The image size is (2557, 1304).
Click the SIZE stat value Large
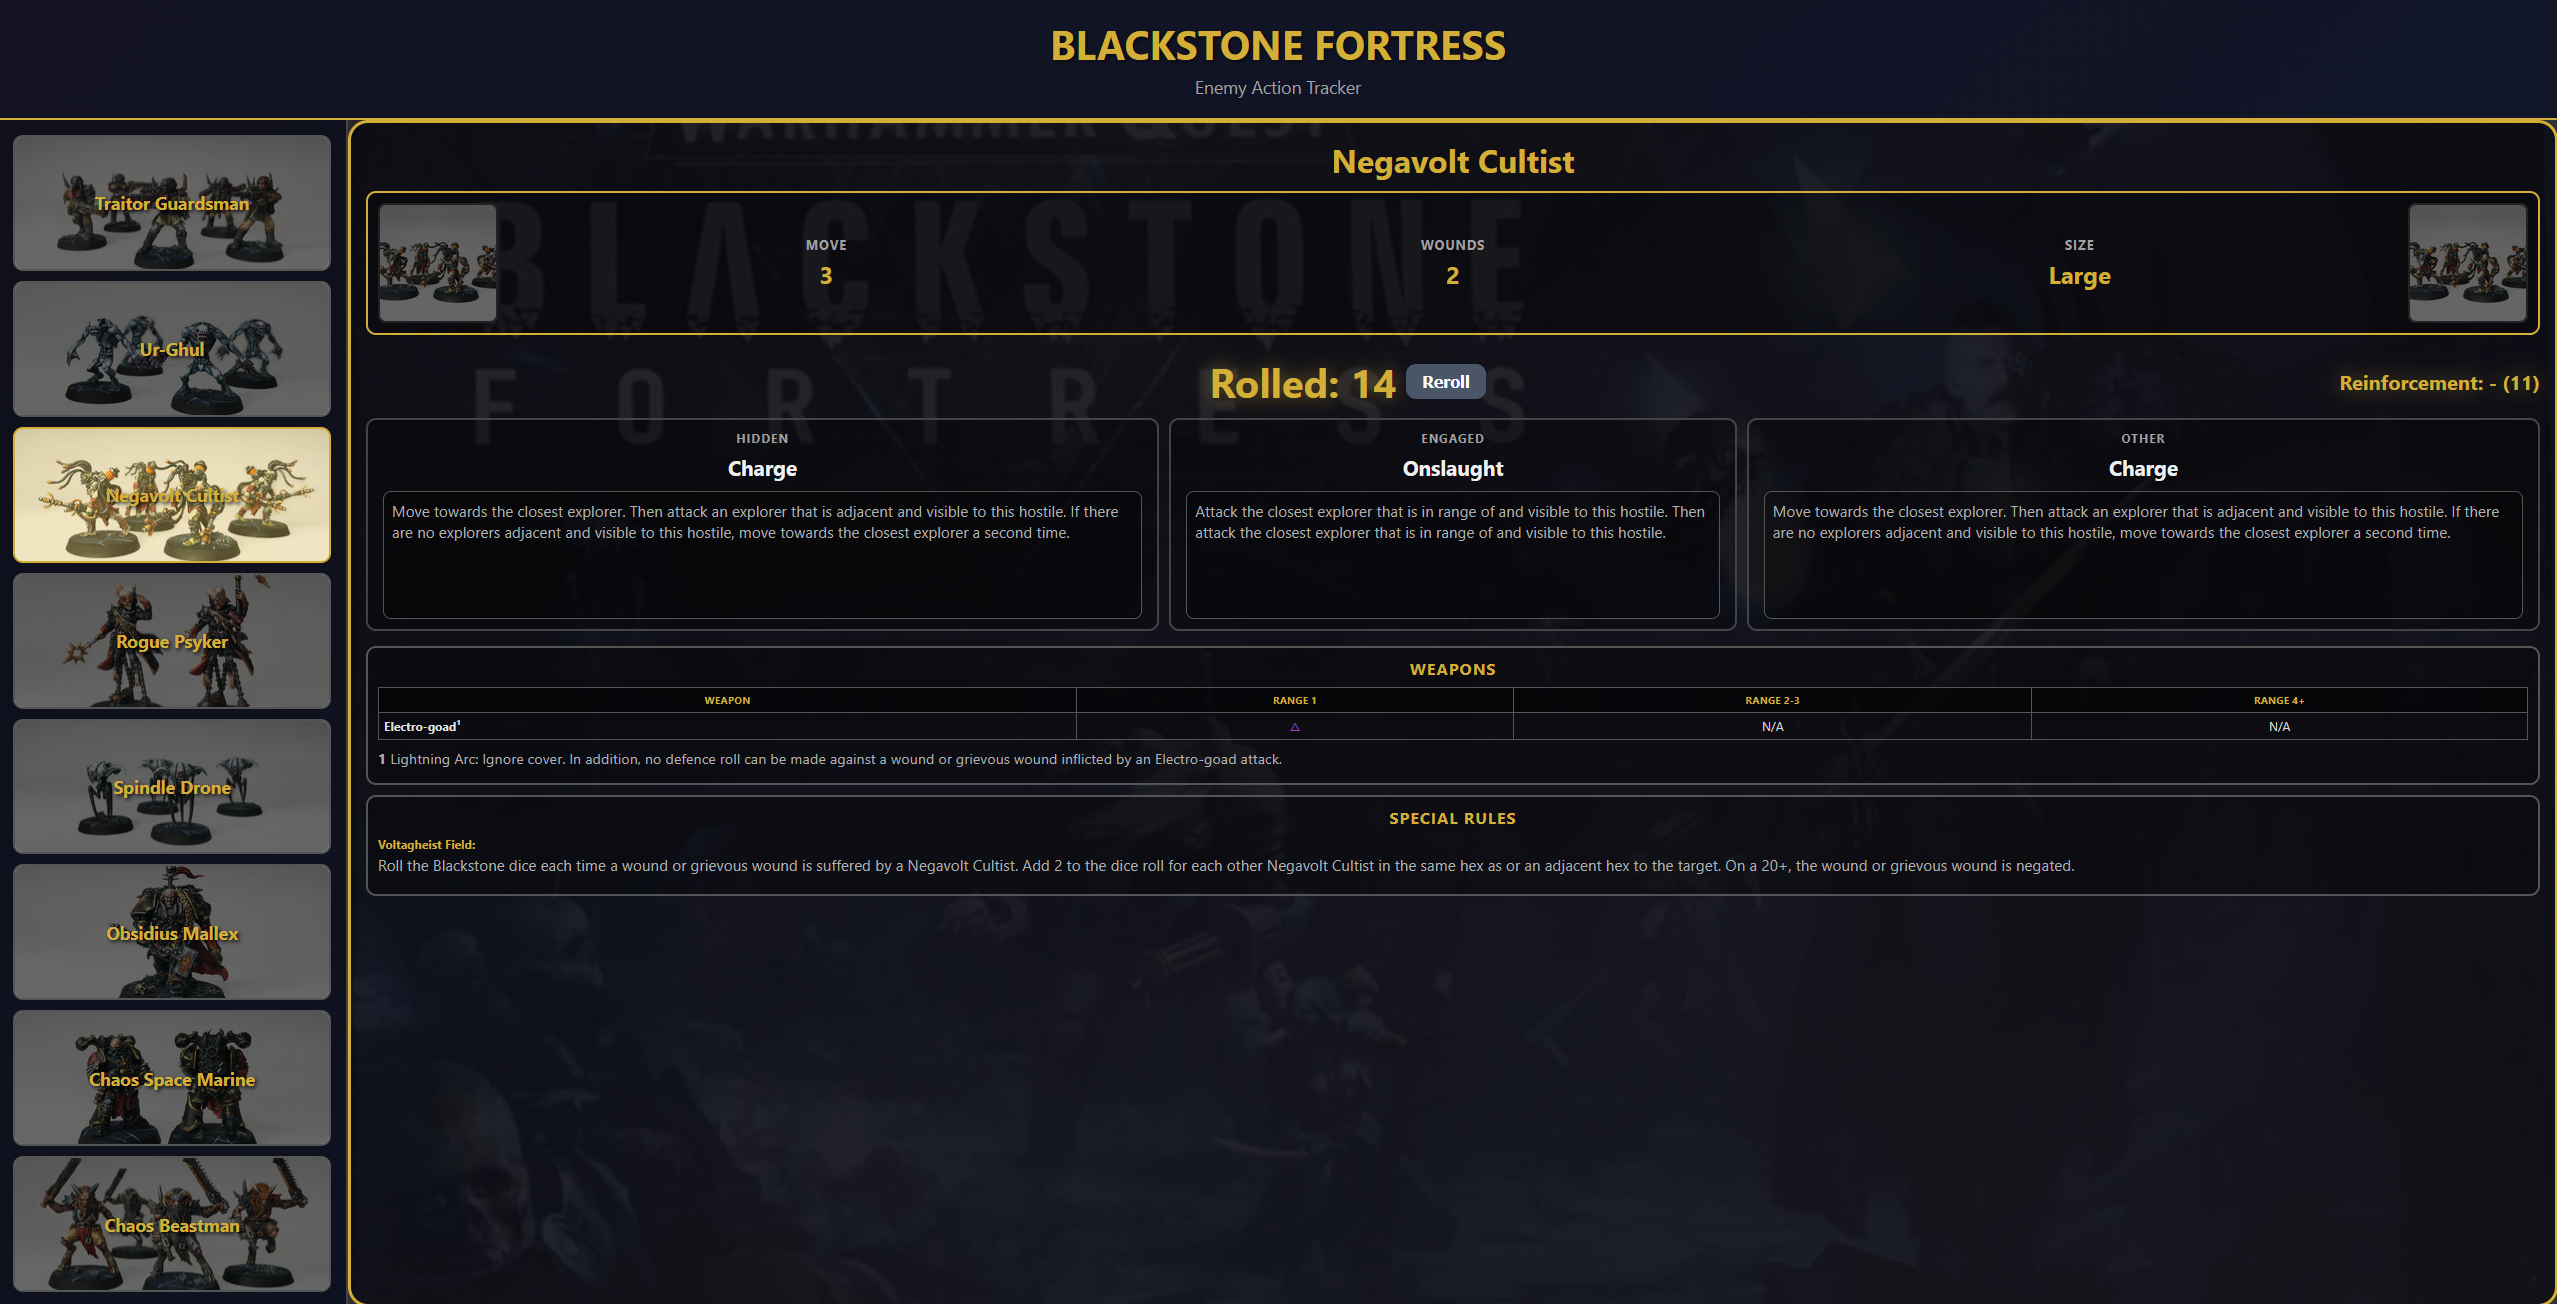coord(2079,276)
